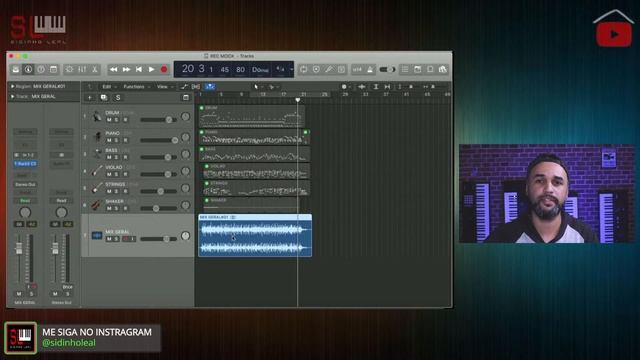Open the pointer Left-click Tool menu
The width and height of the screenshot is (640, 360).
[257, 87]
